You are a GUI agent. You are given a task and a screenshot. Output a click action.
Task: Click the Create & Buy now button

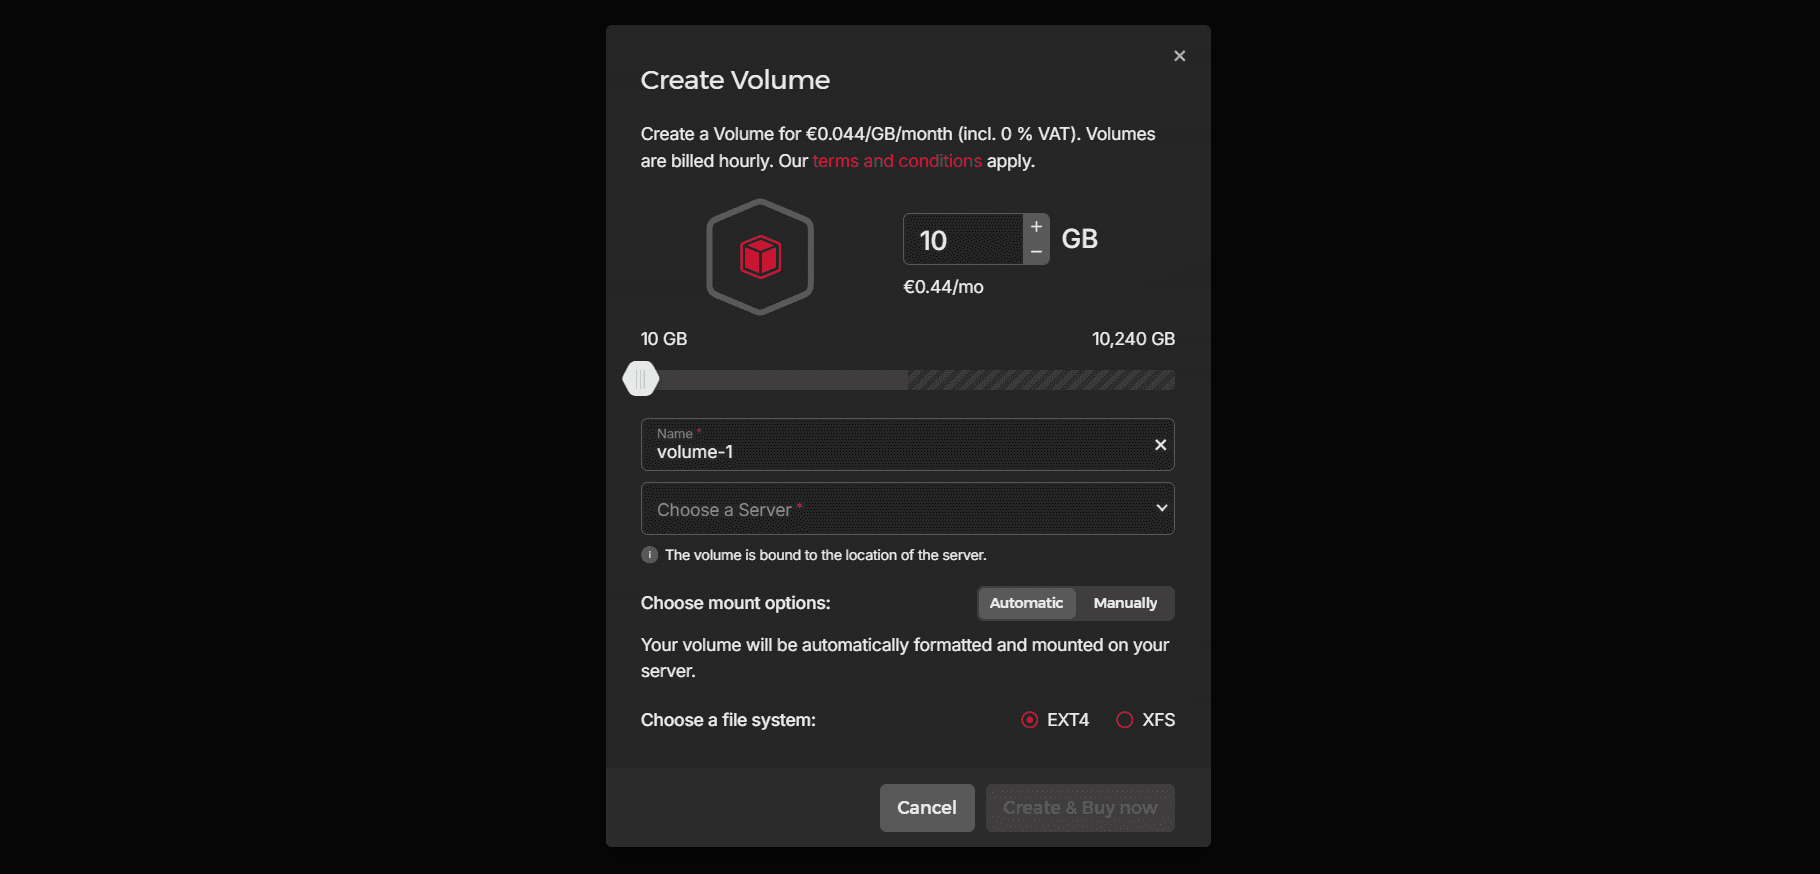(x=1080, y=808)
